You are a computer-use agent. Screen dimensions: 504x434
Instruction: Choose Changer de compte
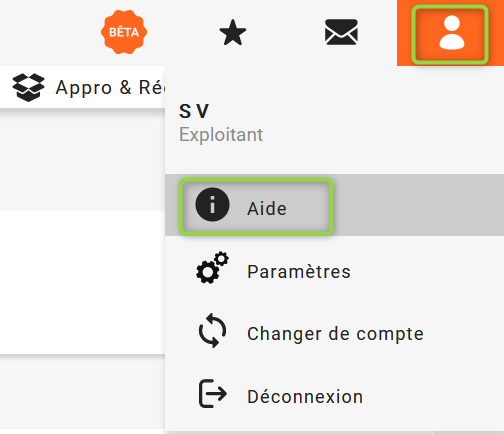[x=334, y=334]
